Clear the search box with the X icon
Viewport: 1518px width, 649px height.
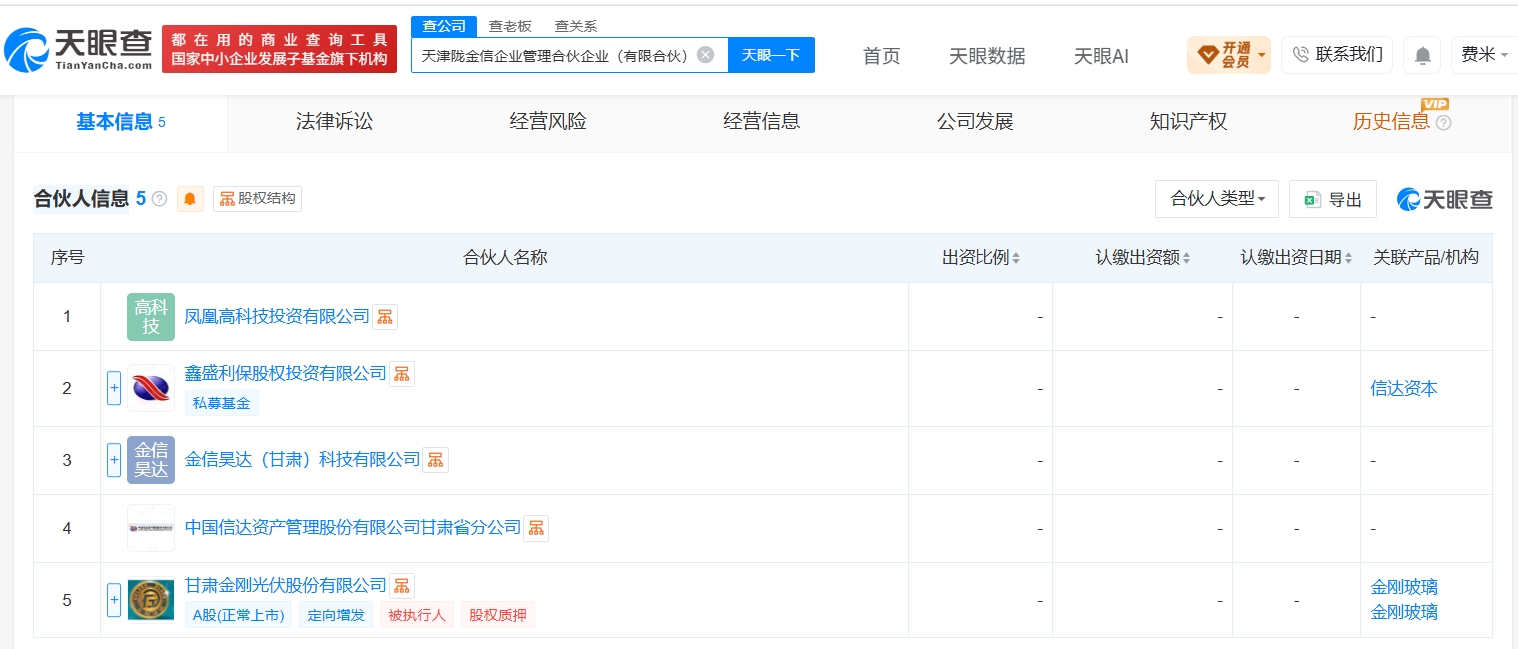point(705,55)
